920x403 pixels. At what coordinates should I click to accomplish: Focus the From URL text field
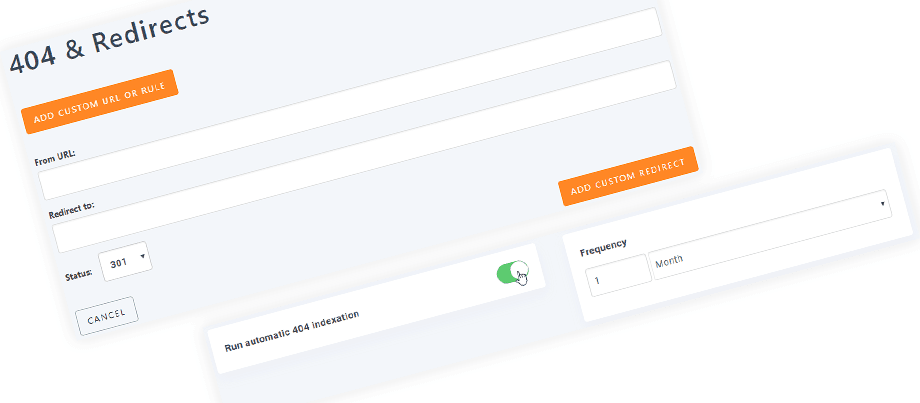click(x=351, y=104)
